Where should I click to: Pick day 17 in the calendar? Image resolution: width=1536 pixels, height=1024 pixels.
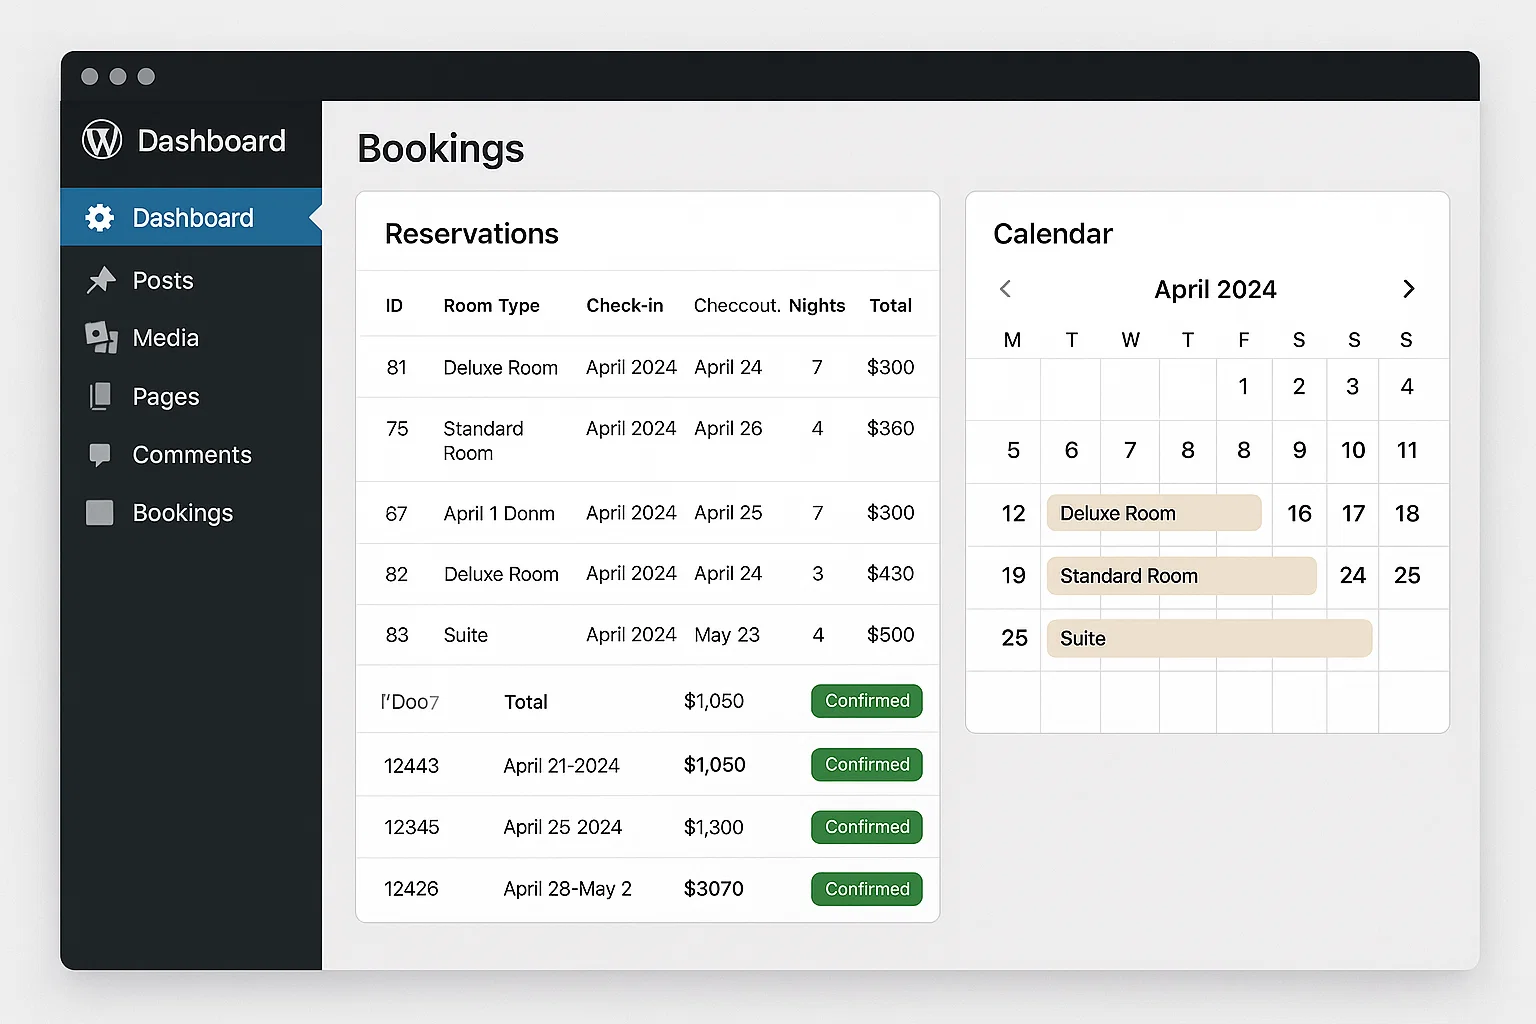pos(1353,514)
